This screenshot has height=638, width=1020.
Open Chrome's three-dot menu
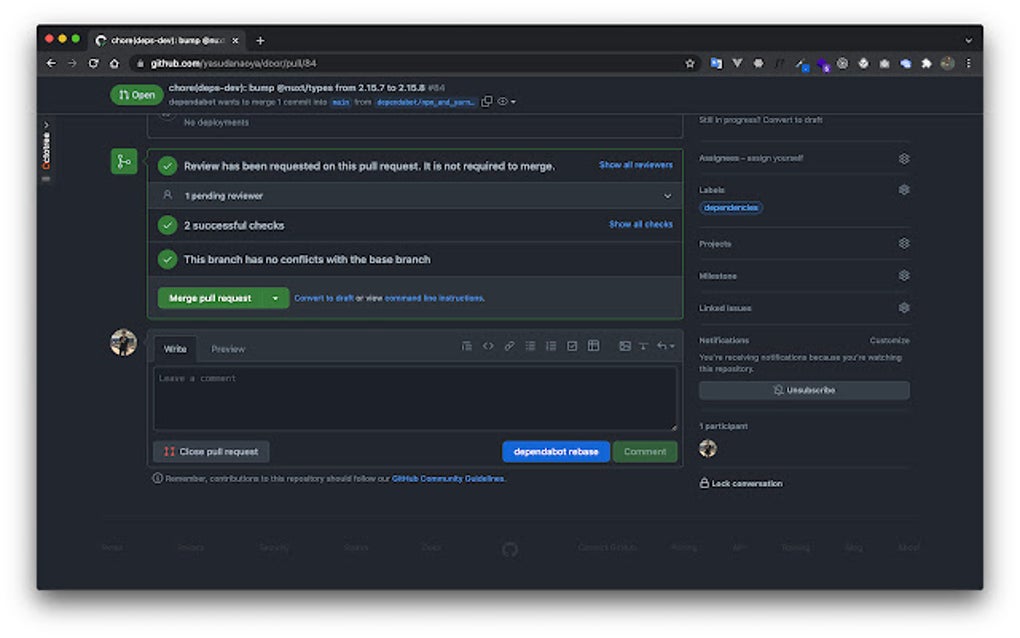click(x=969, y=63)
